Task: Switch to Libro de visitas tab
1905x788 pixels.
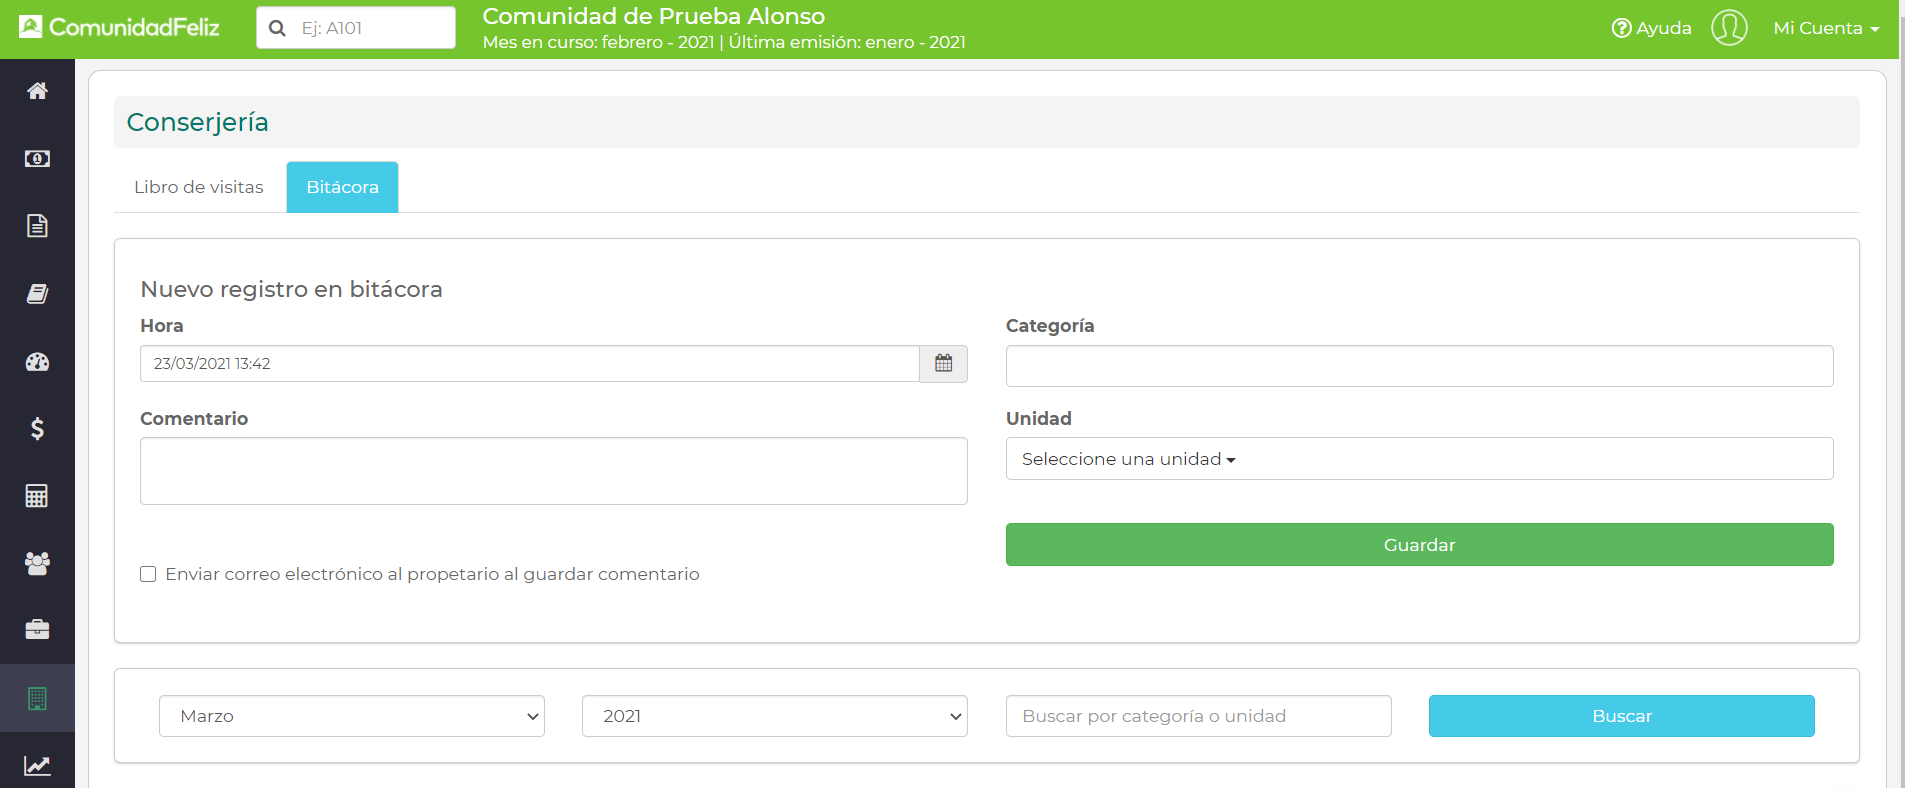Action: point(199,187)
